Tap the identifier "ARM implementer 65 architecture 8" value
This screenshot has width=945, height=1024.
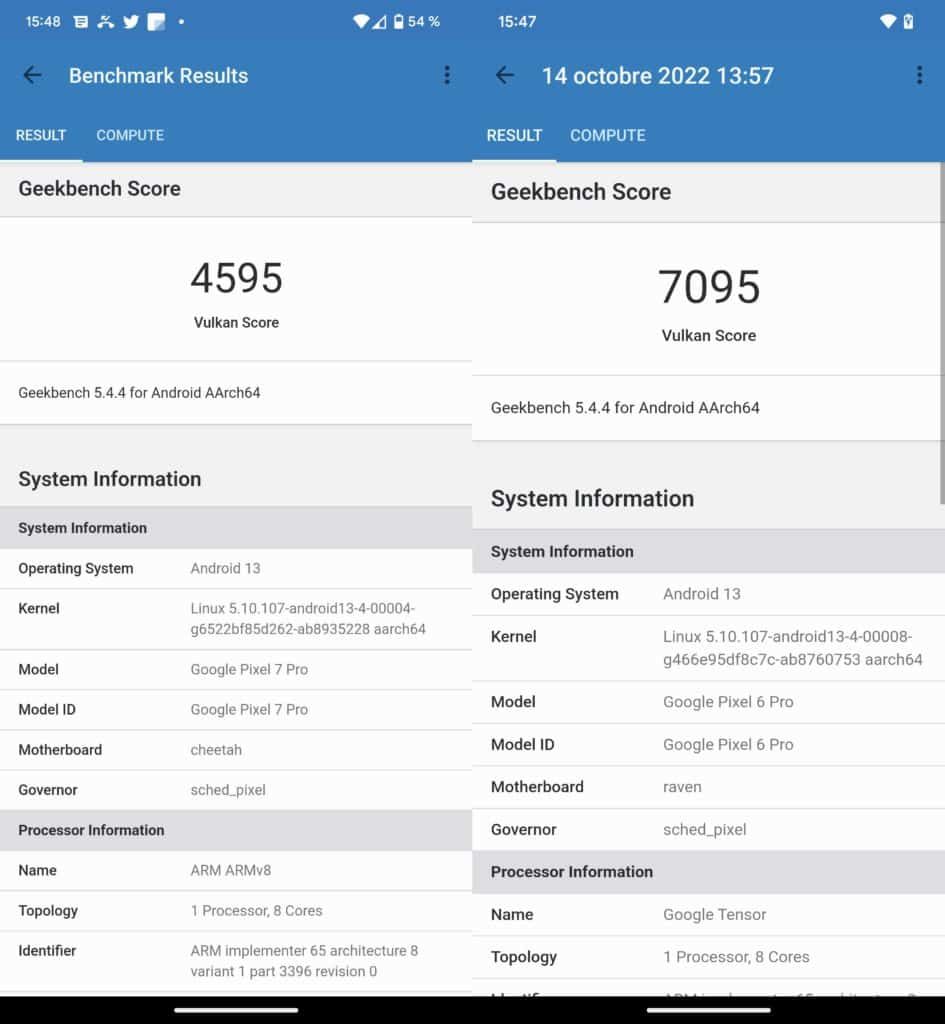click(304, 961)
